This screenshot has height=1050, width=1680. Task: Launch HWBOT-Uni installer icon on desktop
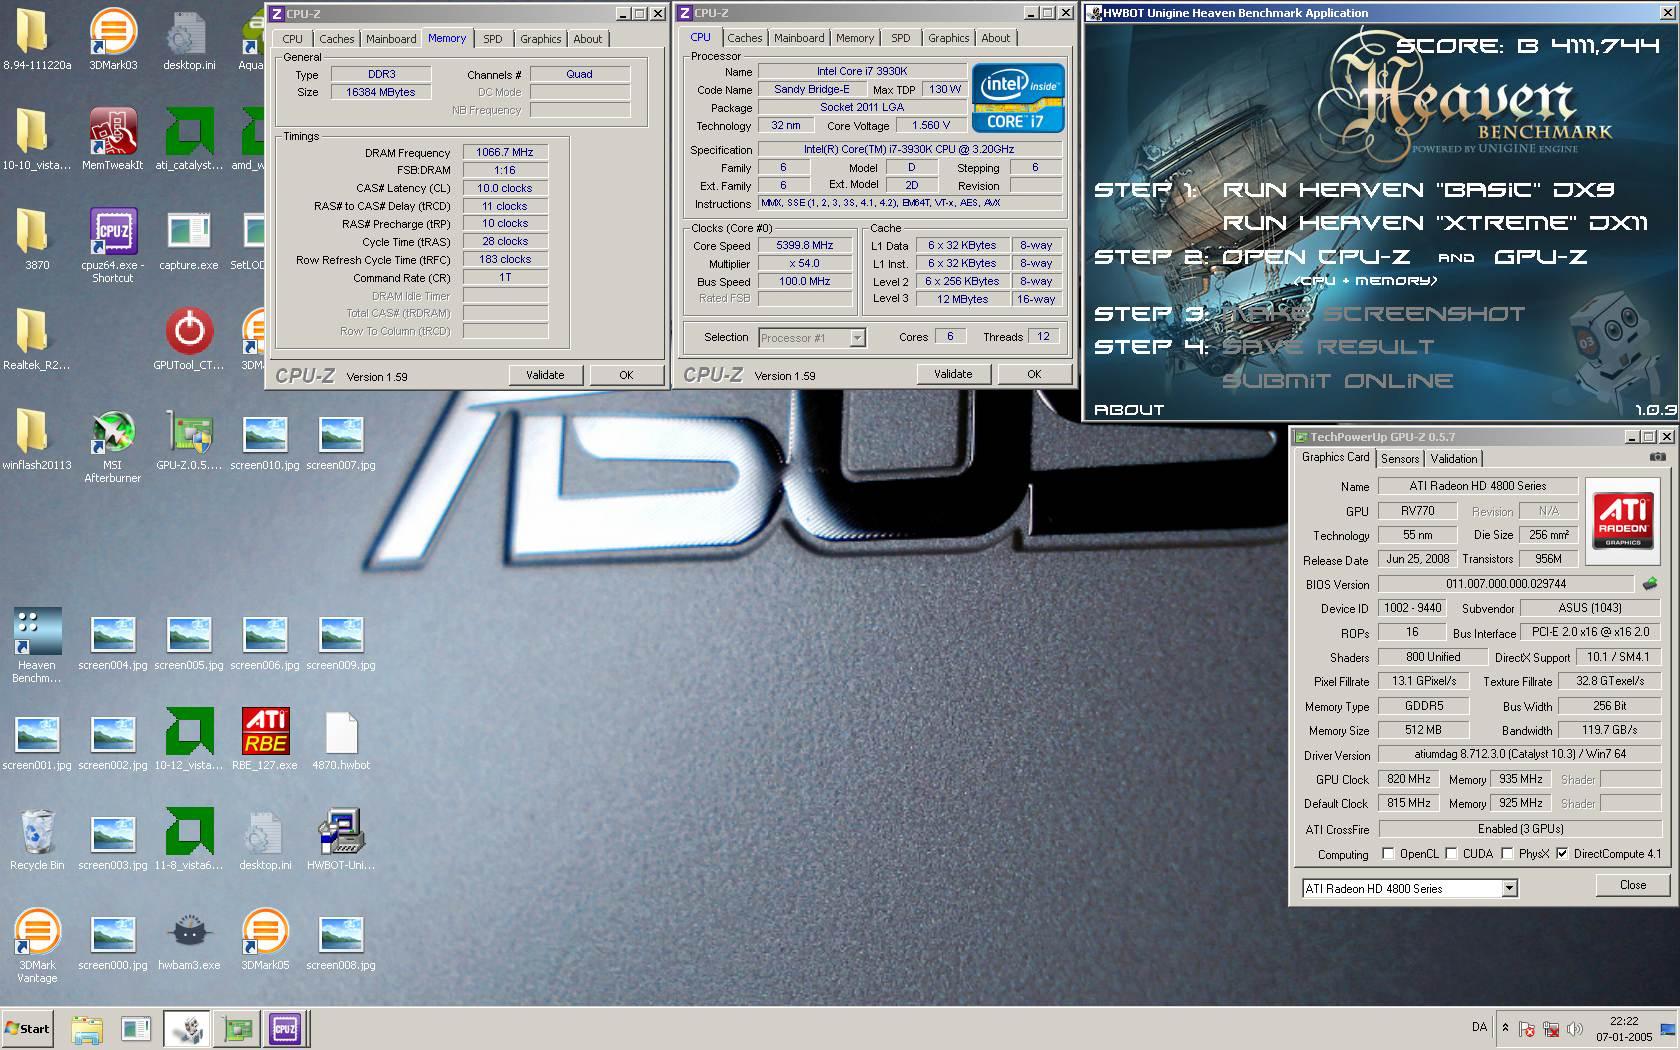pos(341,838)
